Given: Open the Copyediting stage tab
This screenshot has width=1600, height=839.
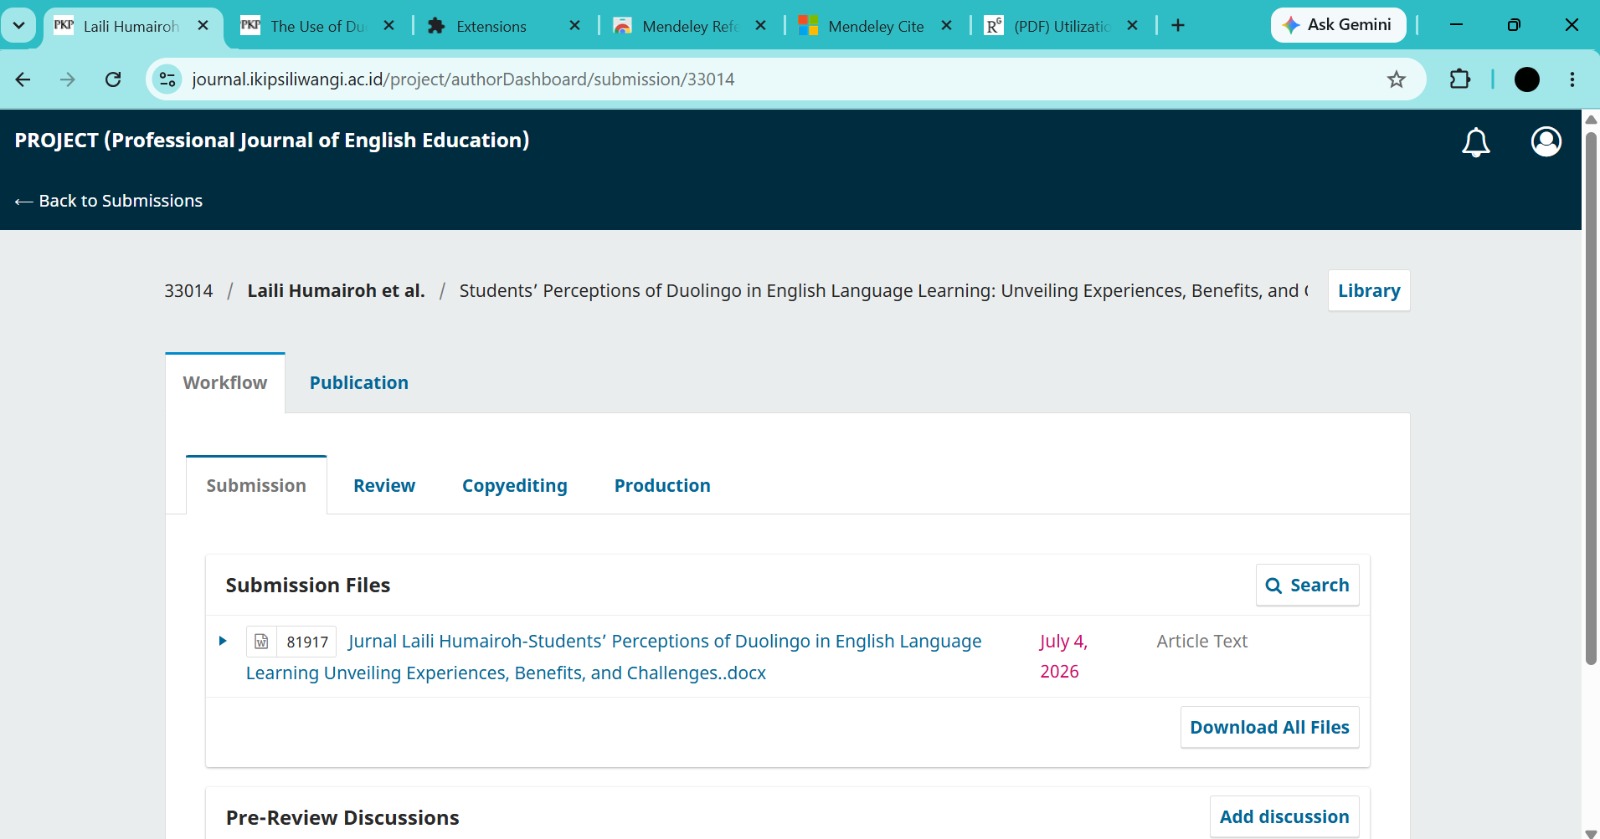Looking at the screenshot, I should [514, 486].
